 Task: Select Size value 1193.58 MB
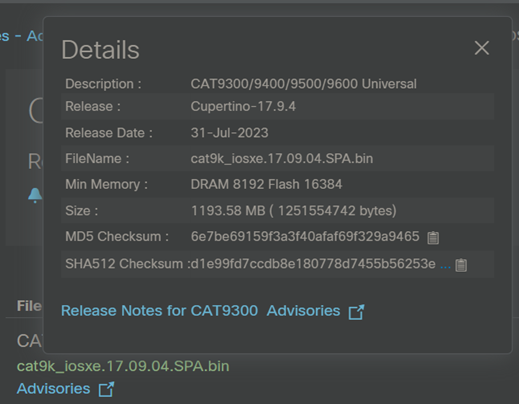pos(228,211)
